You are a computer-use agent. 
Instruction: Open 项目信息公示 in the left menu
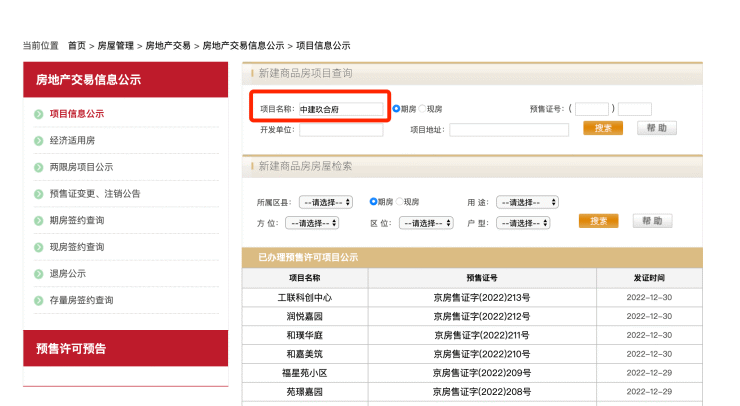coord(77,114)
